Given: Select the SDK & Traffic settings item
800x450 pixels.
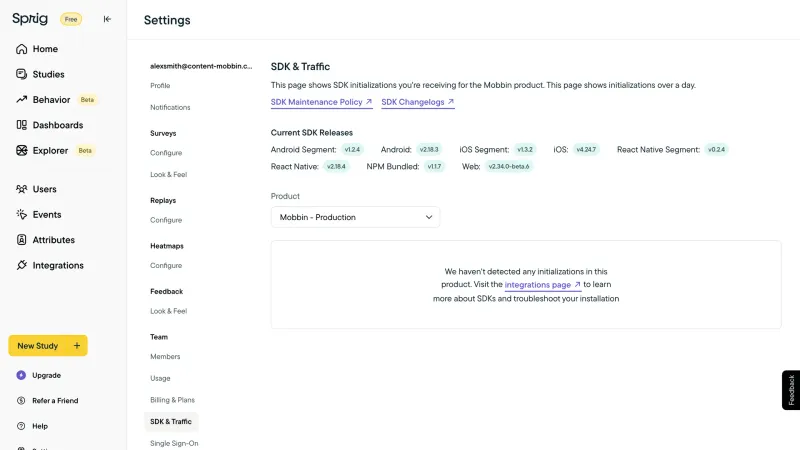Looking at the screenshot, I should (x=171, y=421).
